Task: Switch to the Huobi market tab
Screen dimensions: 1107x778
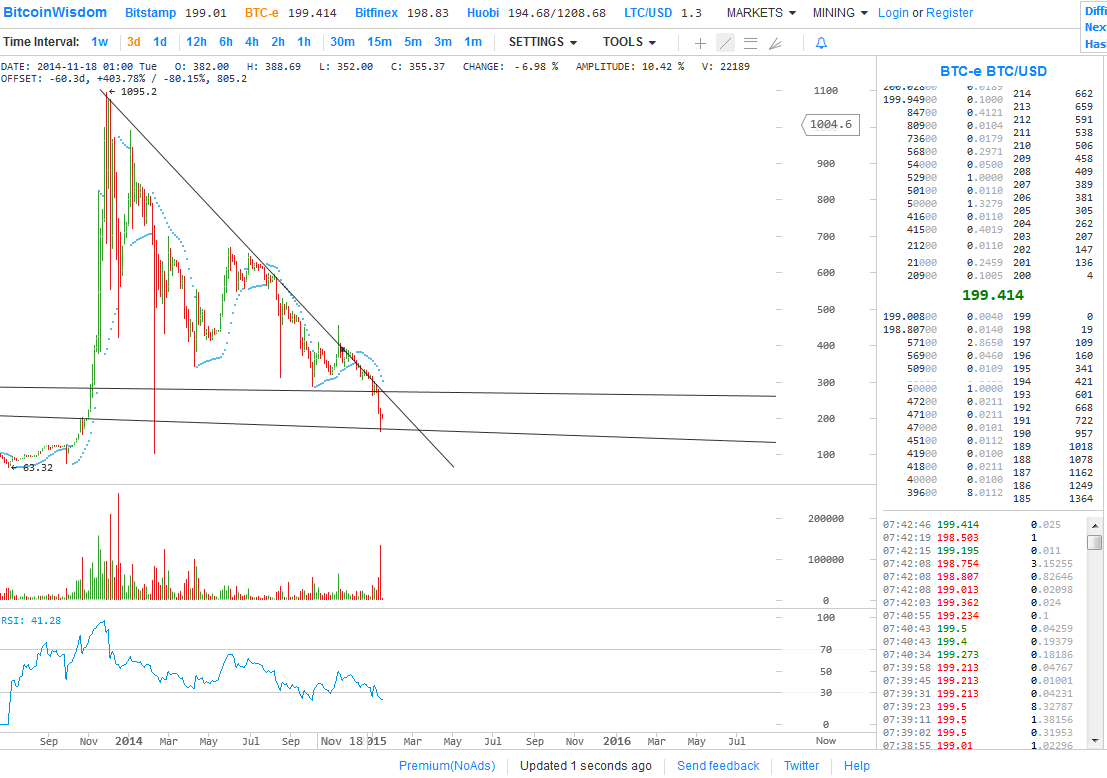Action: [x=483, y=12]
